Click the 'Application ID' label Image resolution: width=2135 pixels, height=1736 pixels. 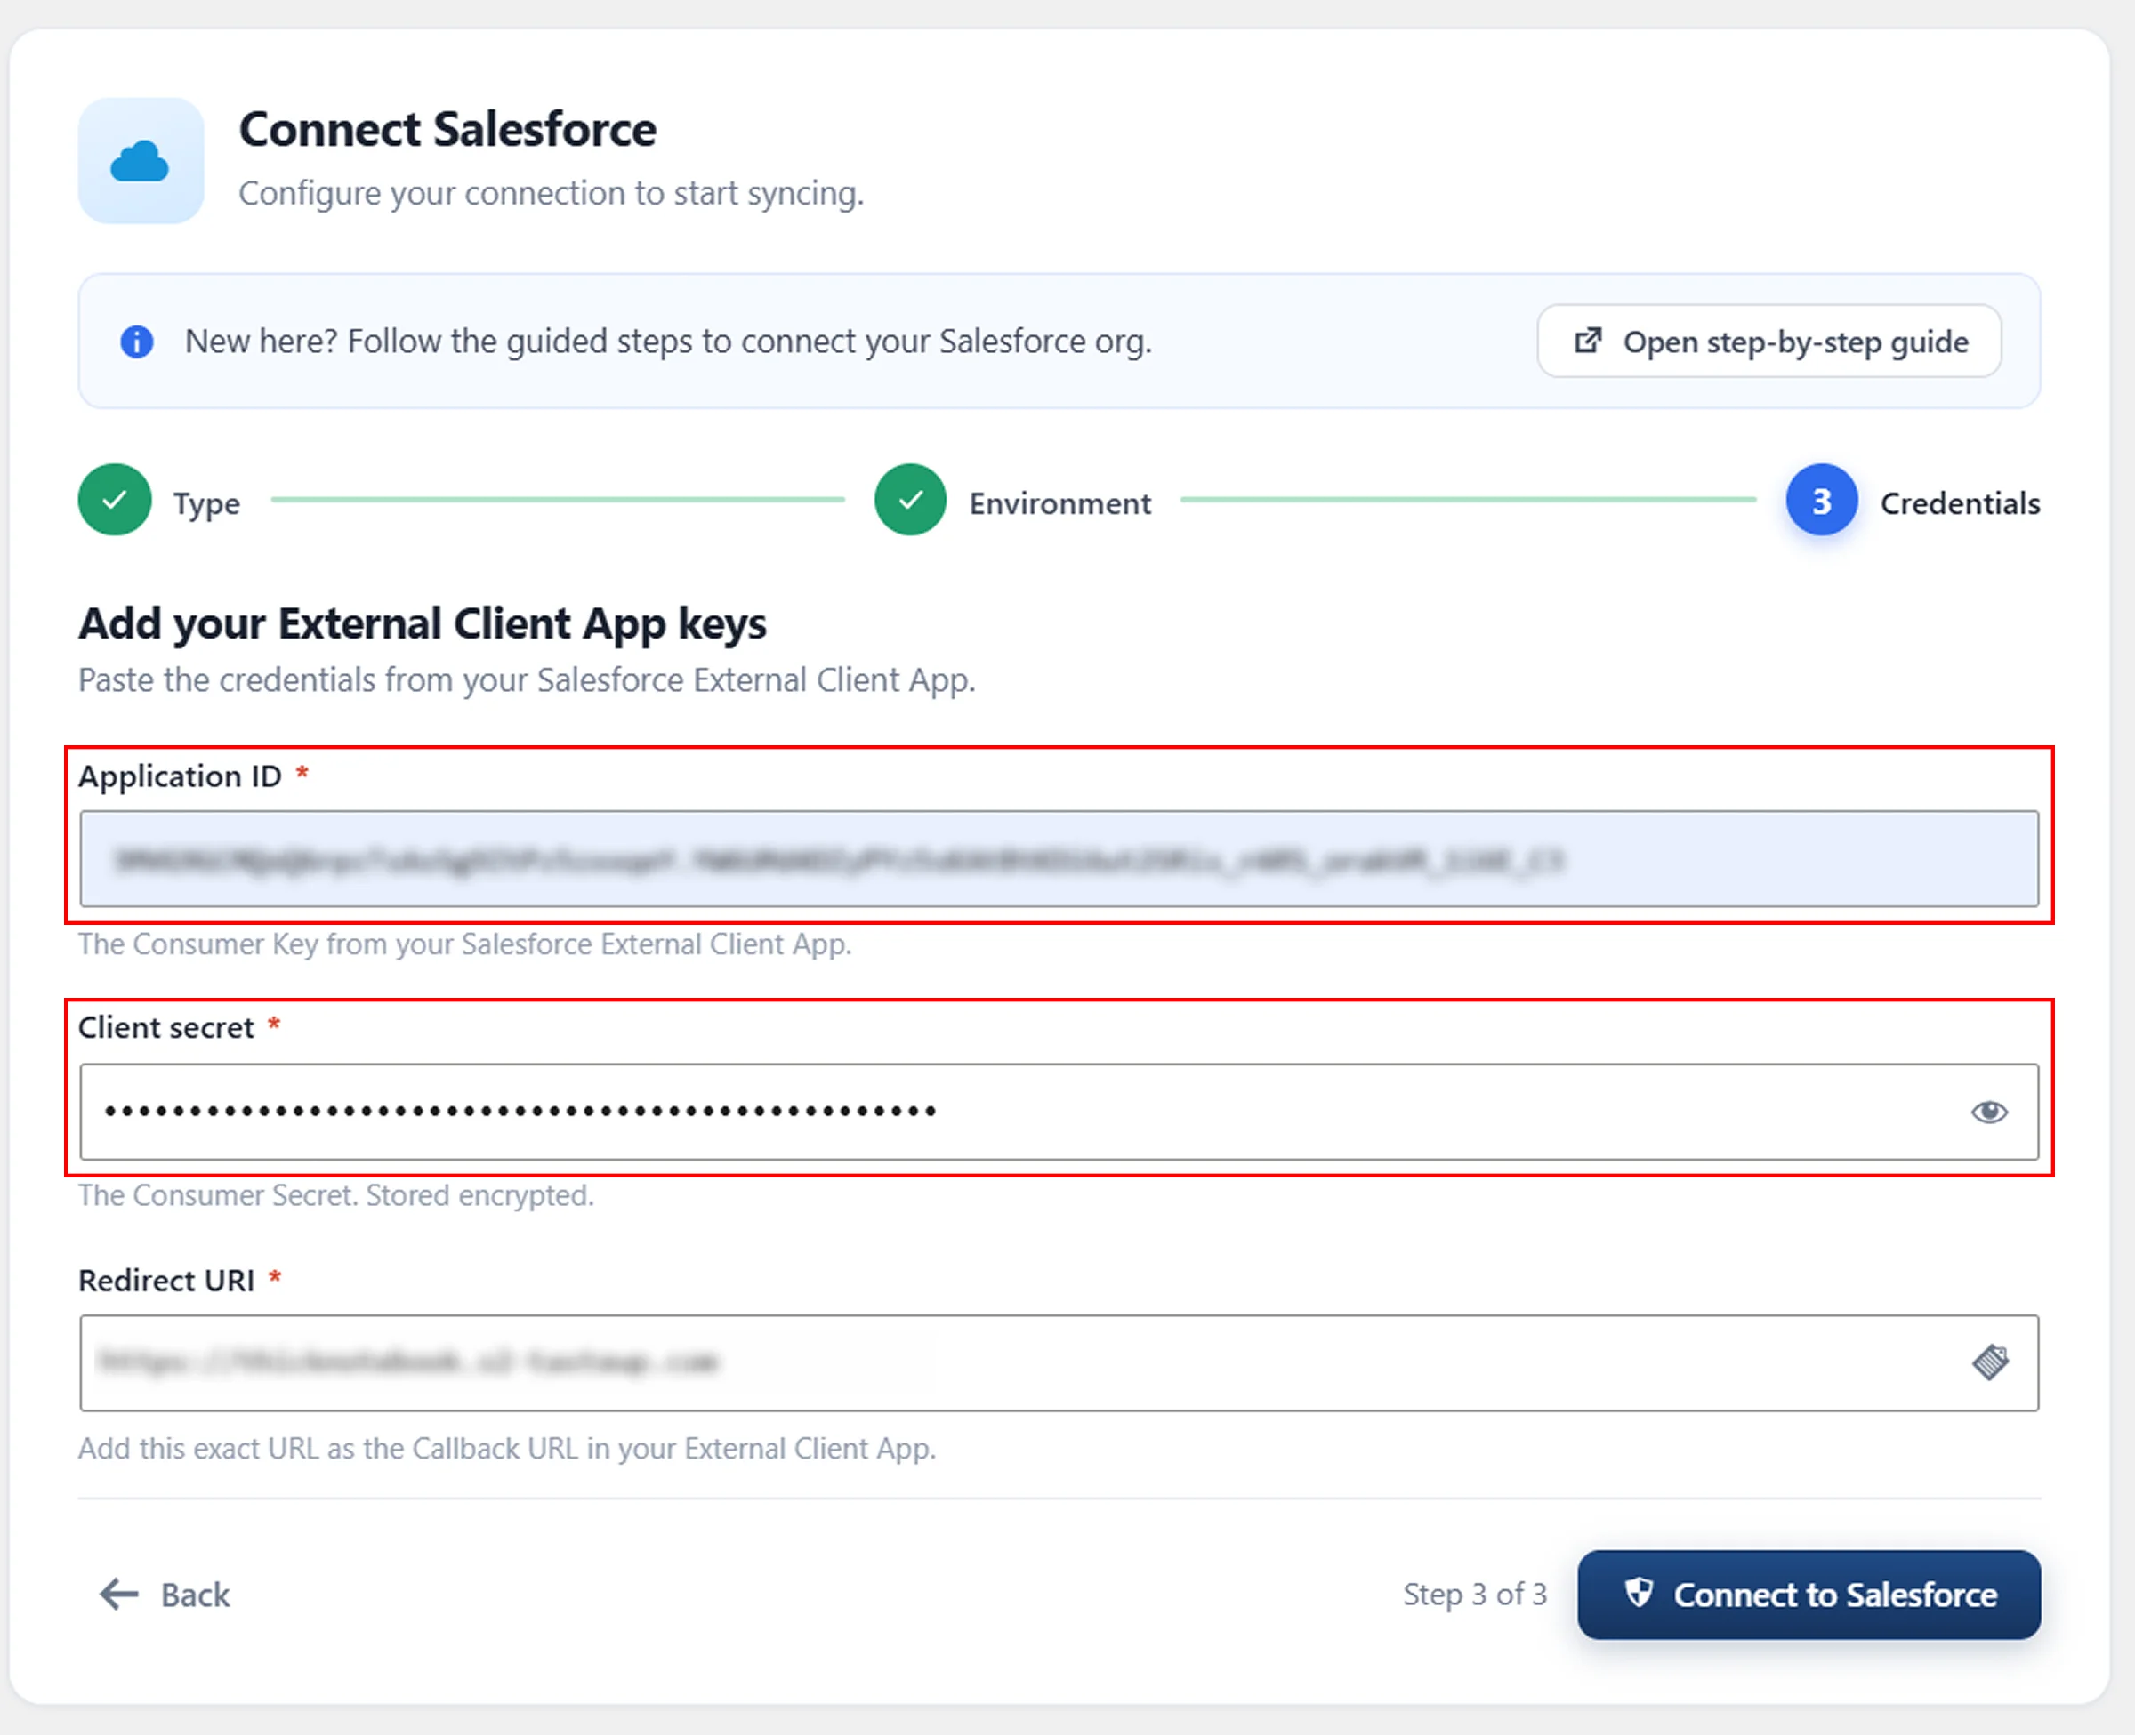(180, 776)
